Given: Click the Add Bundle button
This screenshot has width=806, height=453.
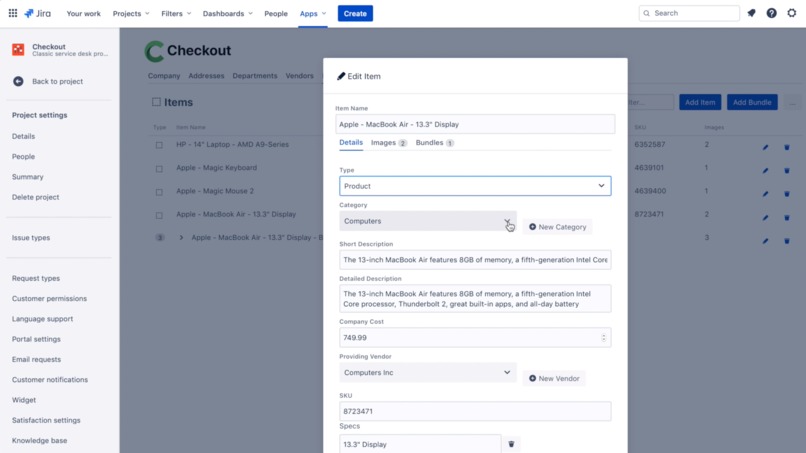Looking at the screenshot, I should [x=752, y=102].
